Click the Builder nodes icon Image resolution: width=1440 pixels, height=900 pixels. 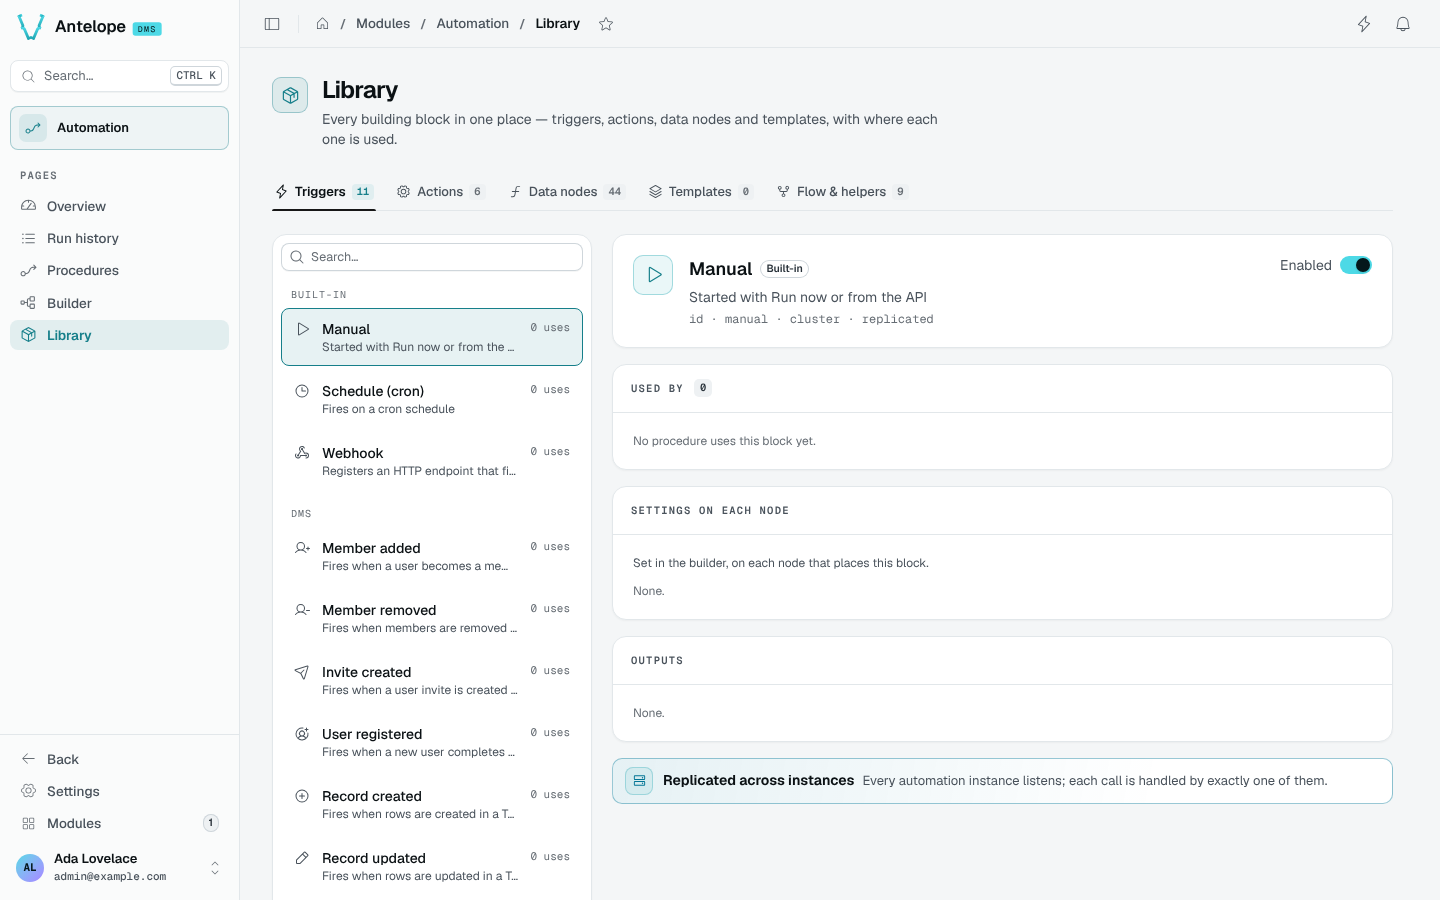(28, 303)
